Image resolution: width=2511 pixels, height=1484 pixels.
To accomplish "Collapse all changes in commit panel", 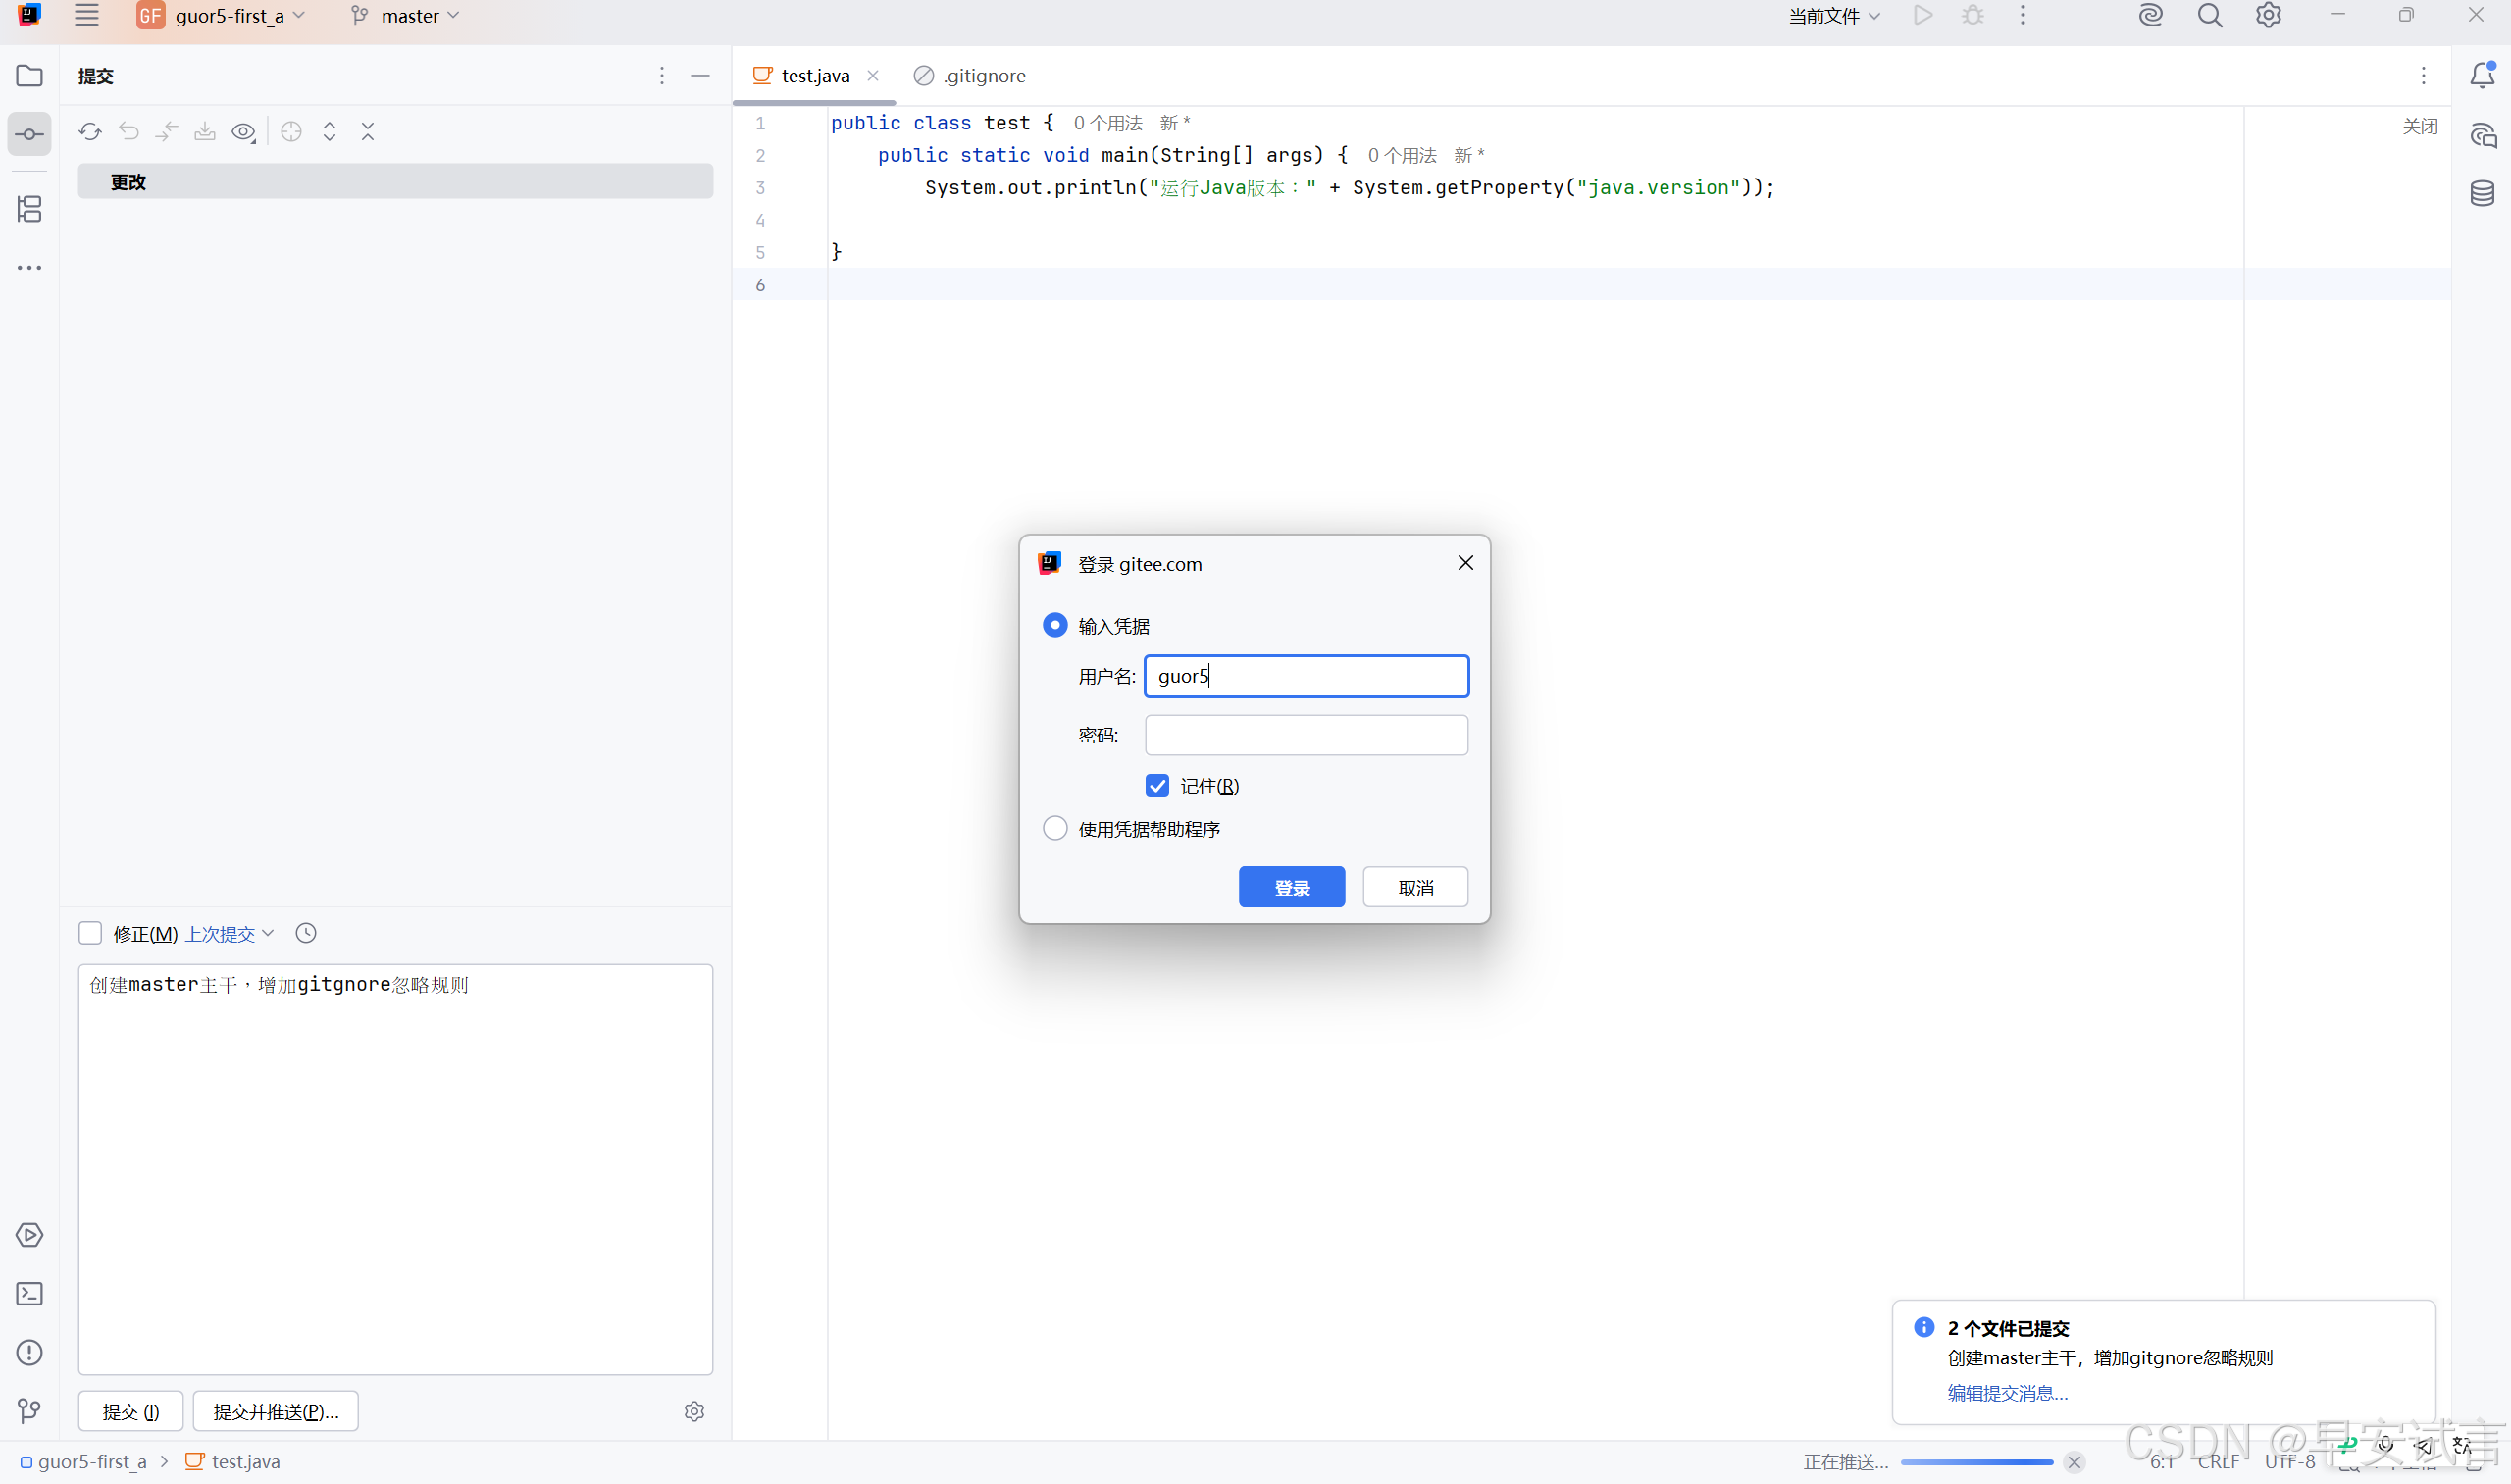I will tap(368, 132).
